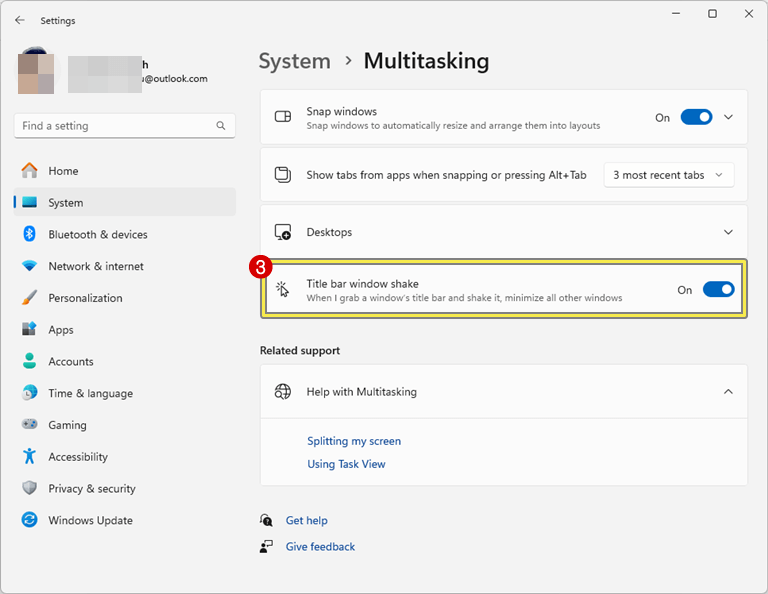Viewport: 768px width, 594px height.
Task: Open the Using Task View link
Action: coord(346,464)
